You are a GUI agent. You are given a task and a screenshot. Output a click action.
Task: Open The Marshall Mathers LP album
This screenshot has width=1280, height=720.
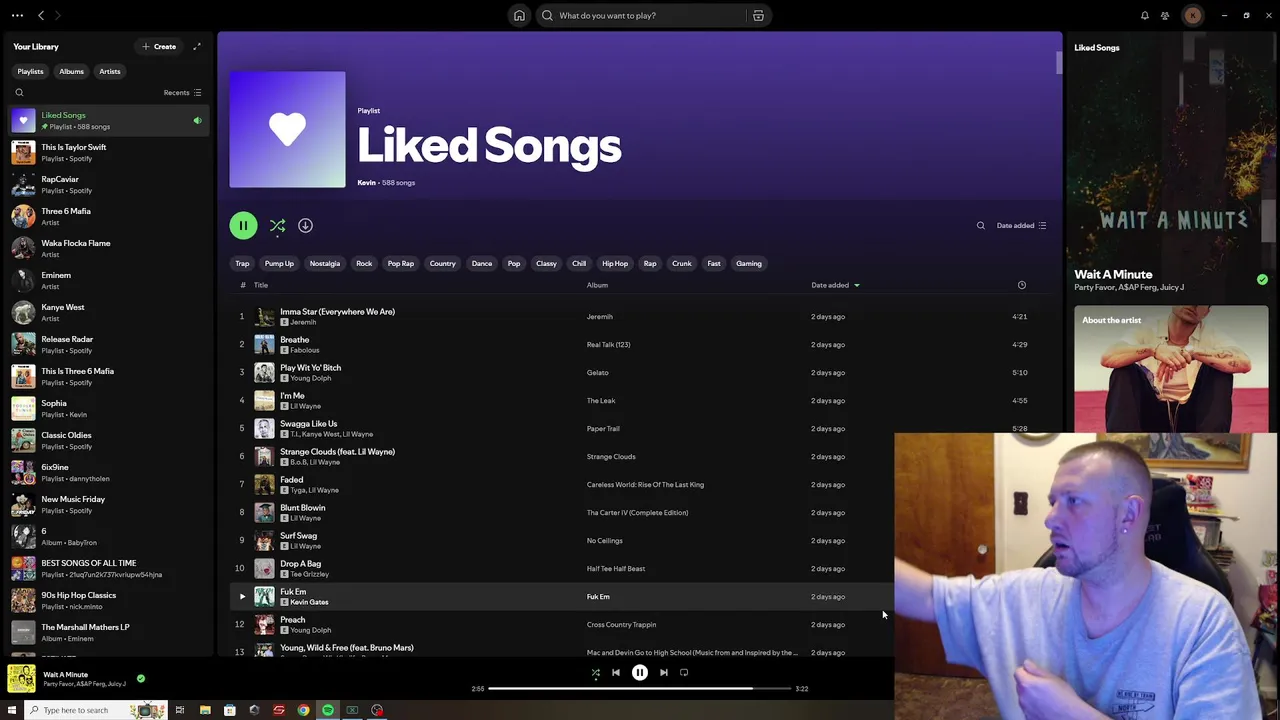pyautogui.click(x=110, y=632)
